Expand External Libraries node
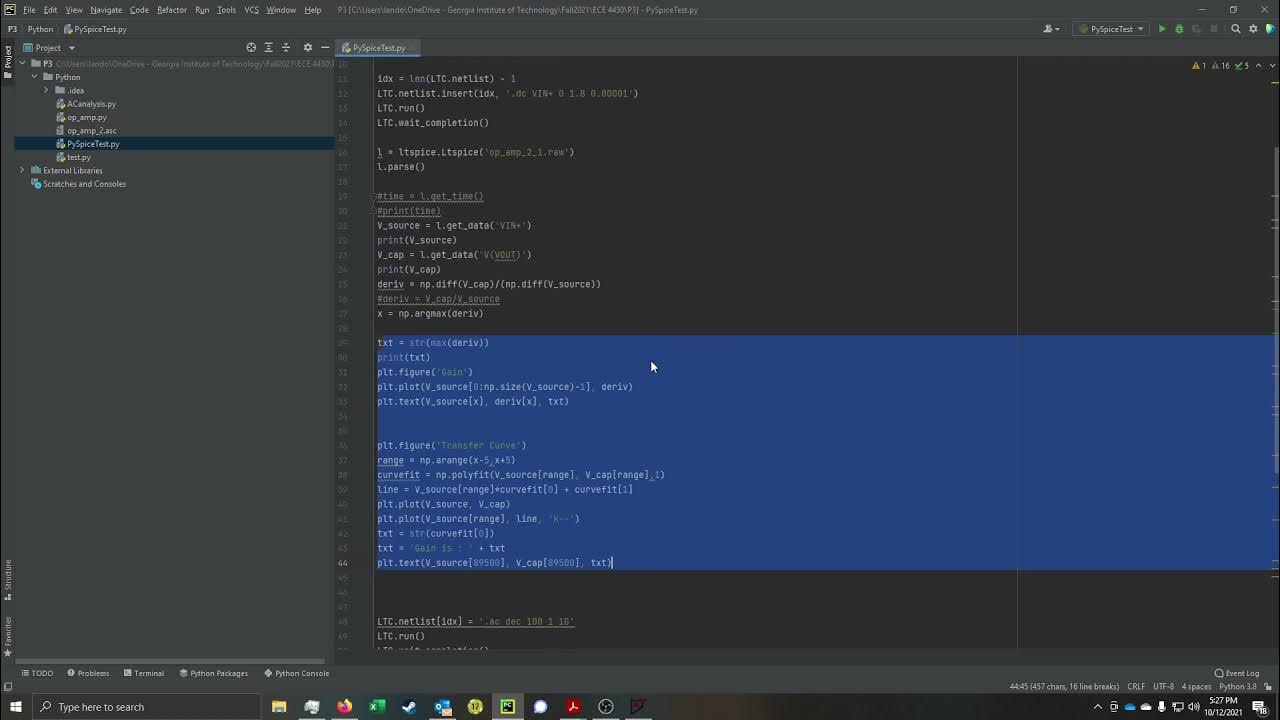Screen dimensions: 1280x720 [x=23, y=170]
